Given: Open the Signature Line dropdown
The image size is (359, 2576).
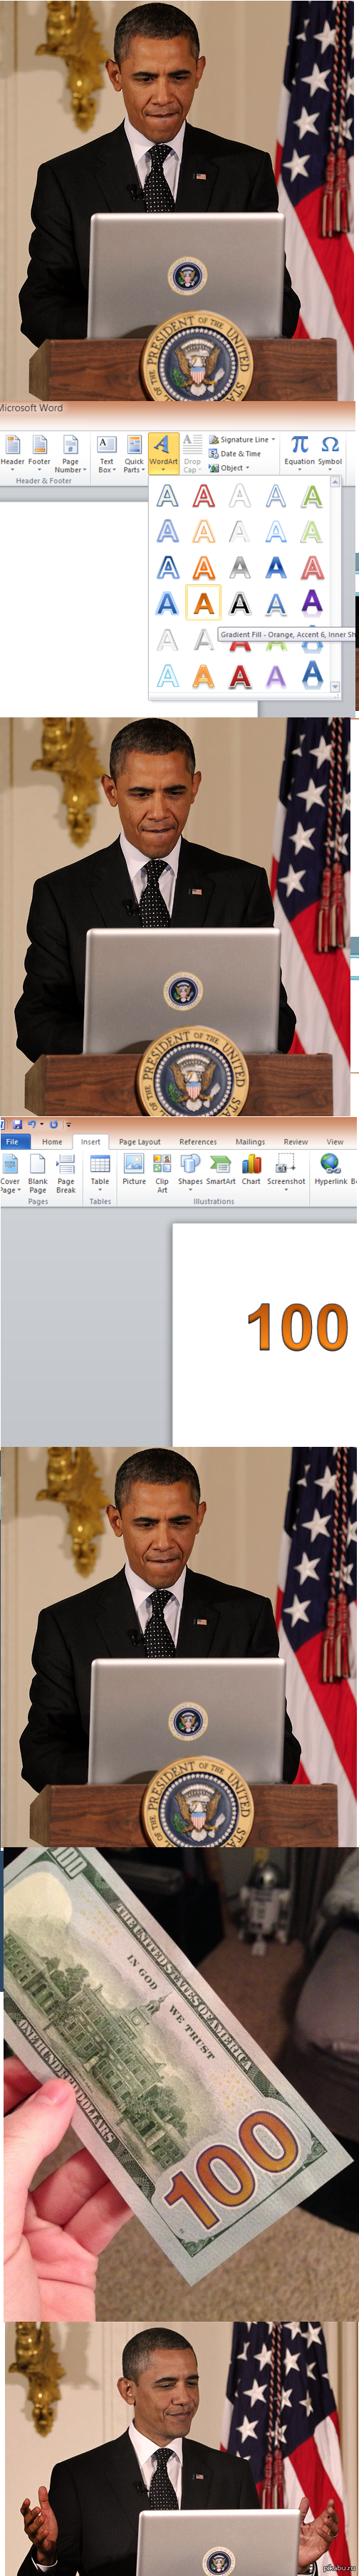Looking at the screenshot, I should coord(242,439).
